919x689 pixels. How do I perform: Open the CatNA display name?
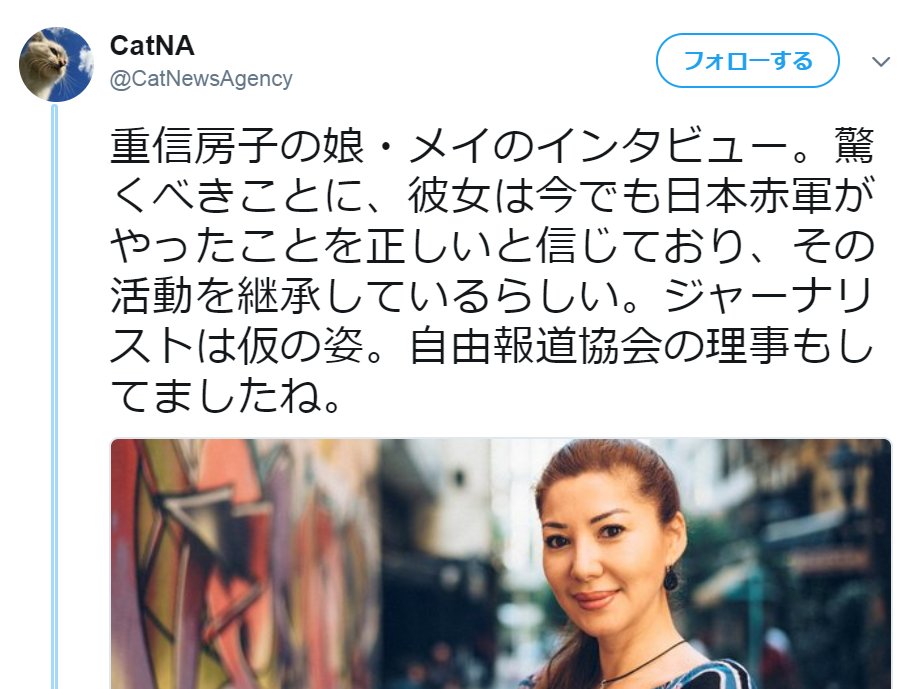152,46
